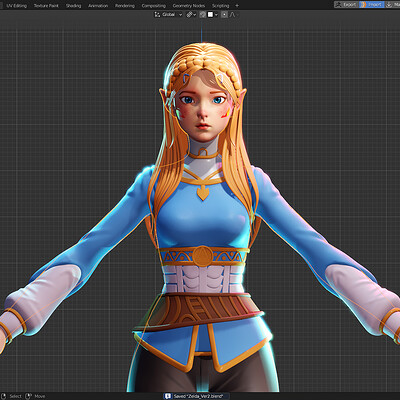Click the Export button in the top bar
The height and width of the screenshot is (400, 400).
point(346,5)
